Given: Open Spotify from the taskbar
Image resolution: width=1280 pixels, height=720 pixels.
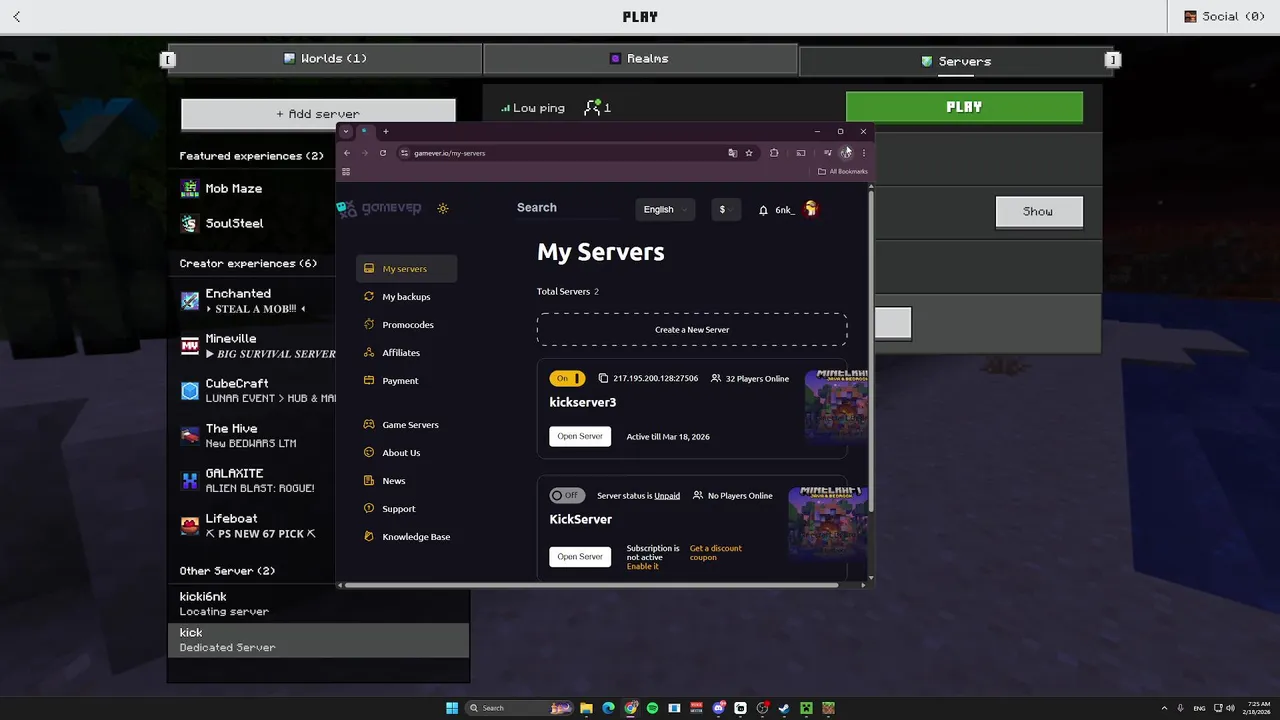Looking at the screenshot, I should pos(652,708).
